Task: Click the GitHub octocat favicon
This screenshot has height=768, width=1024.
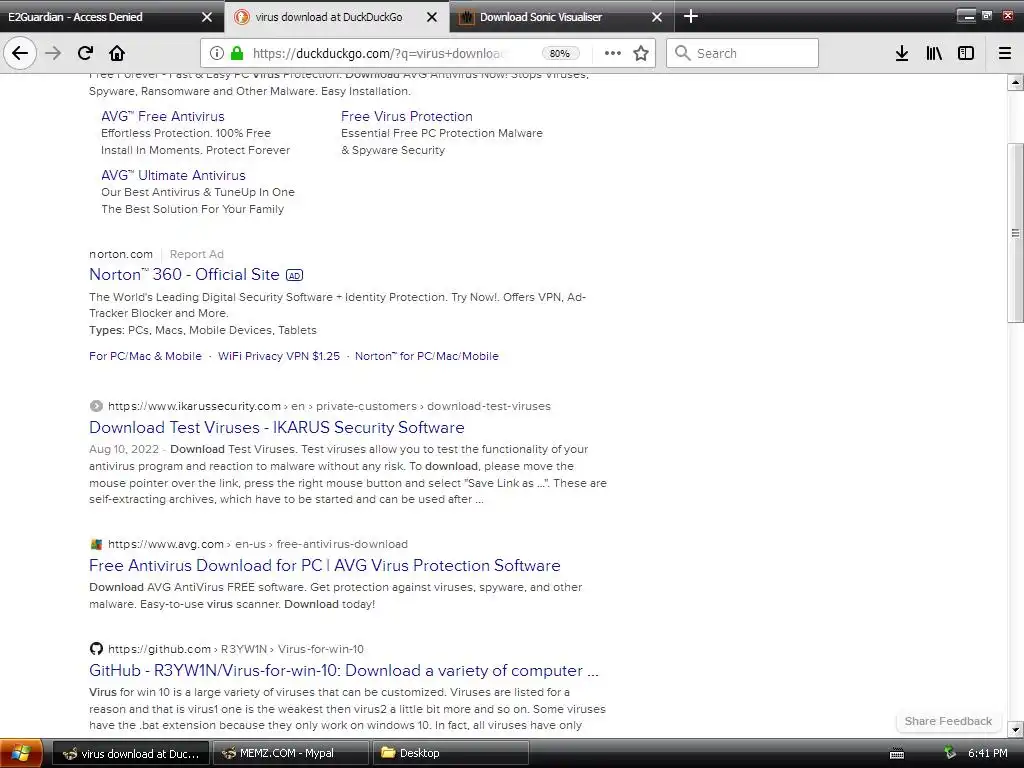Action: (x=96, y=648)
